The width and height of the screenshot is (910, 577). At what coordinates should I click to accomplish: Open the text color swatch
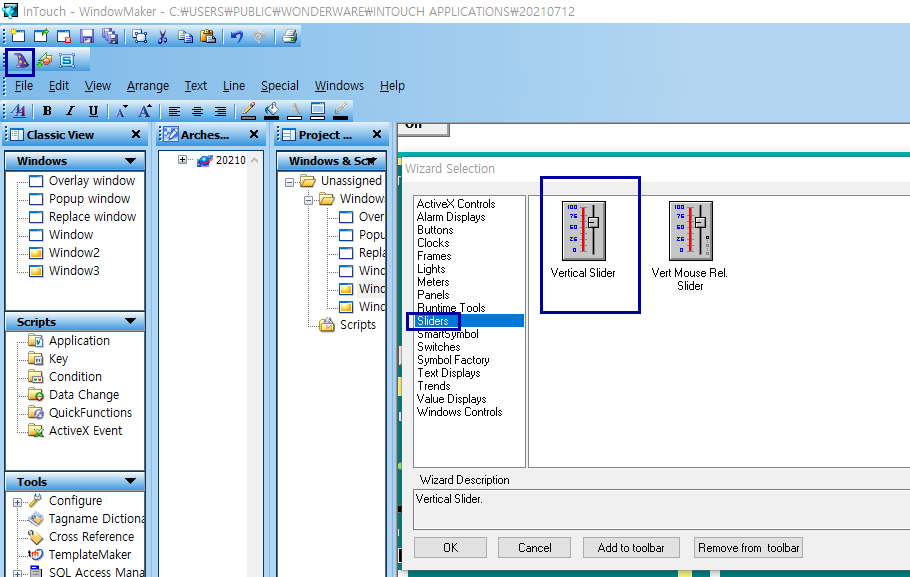295,111
